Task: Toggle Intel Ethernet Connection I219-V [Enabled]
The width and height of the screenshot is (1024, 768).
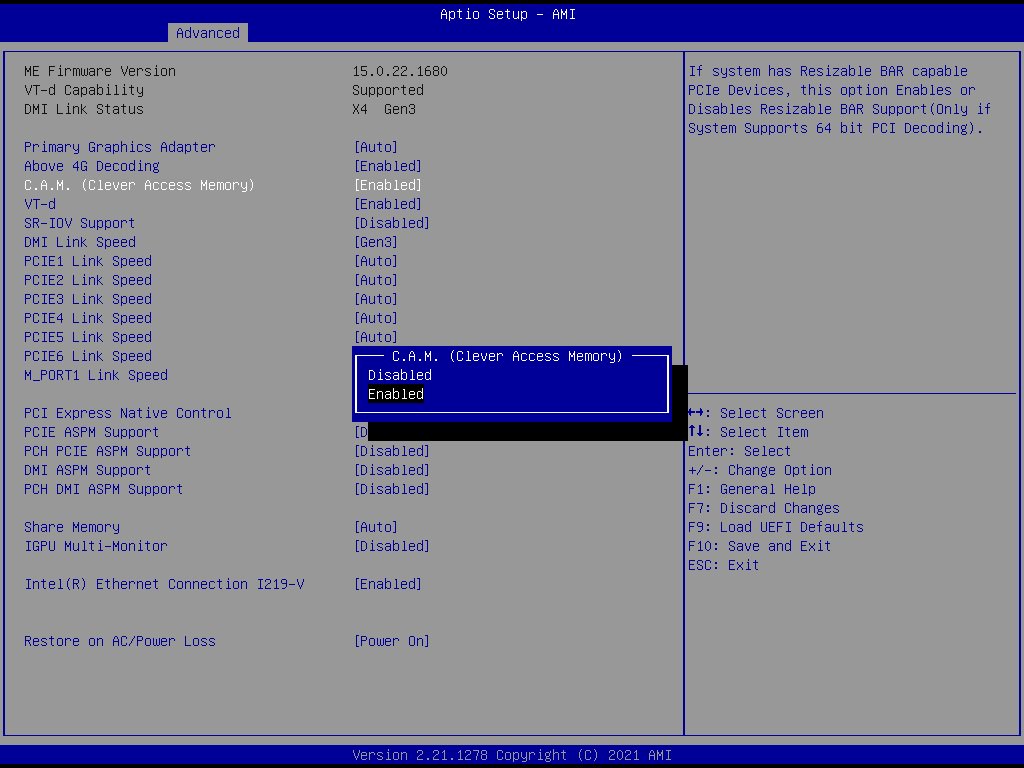Action: 388,584
